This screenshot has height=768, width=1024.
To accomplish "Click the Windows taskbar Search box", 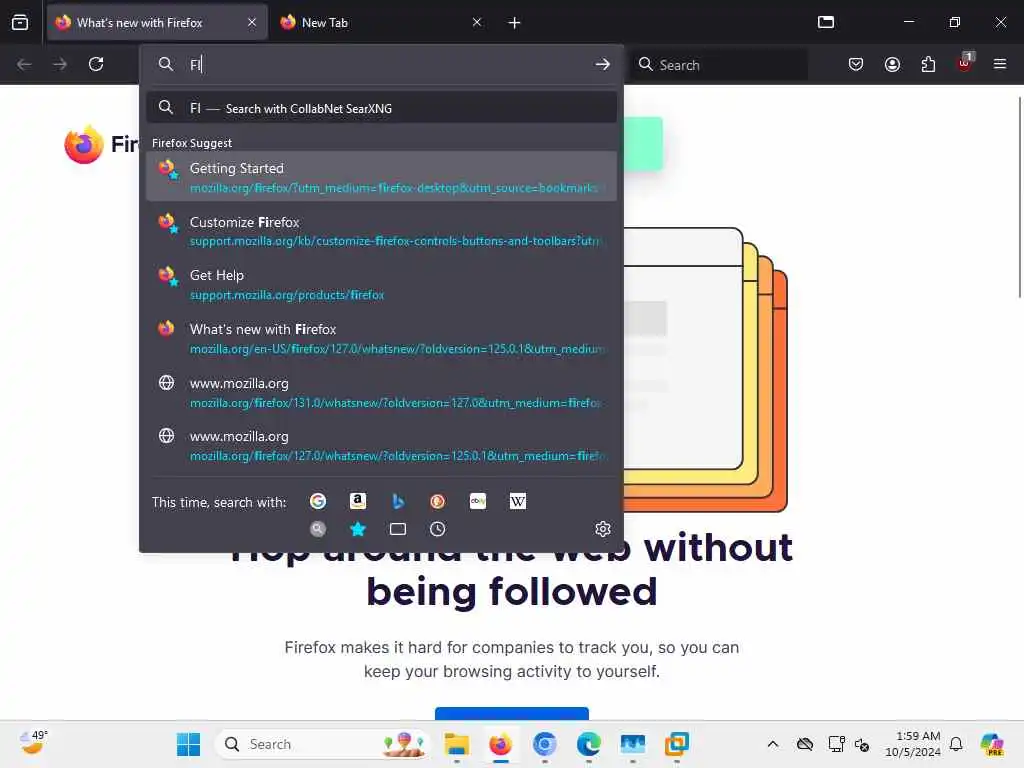I will click(x=322, y=744).
